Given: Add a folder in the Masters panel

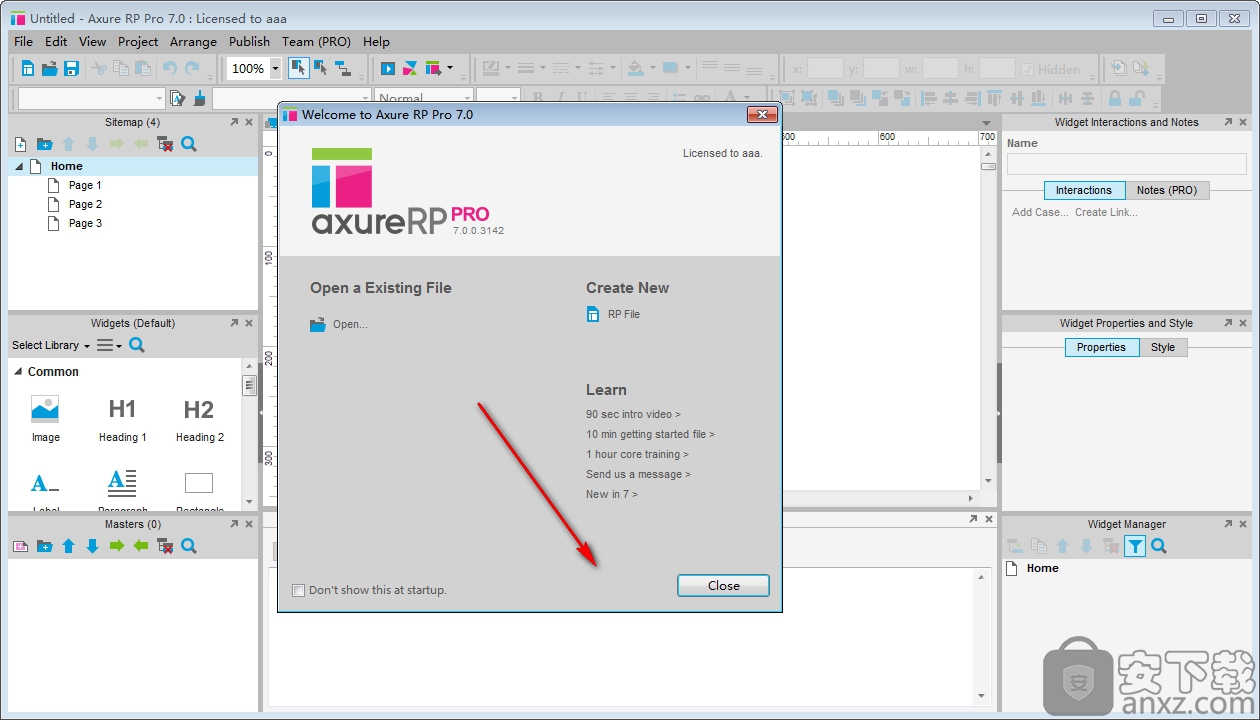Looking at the screenshot, I should tap(44, 546).
